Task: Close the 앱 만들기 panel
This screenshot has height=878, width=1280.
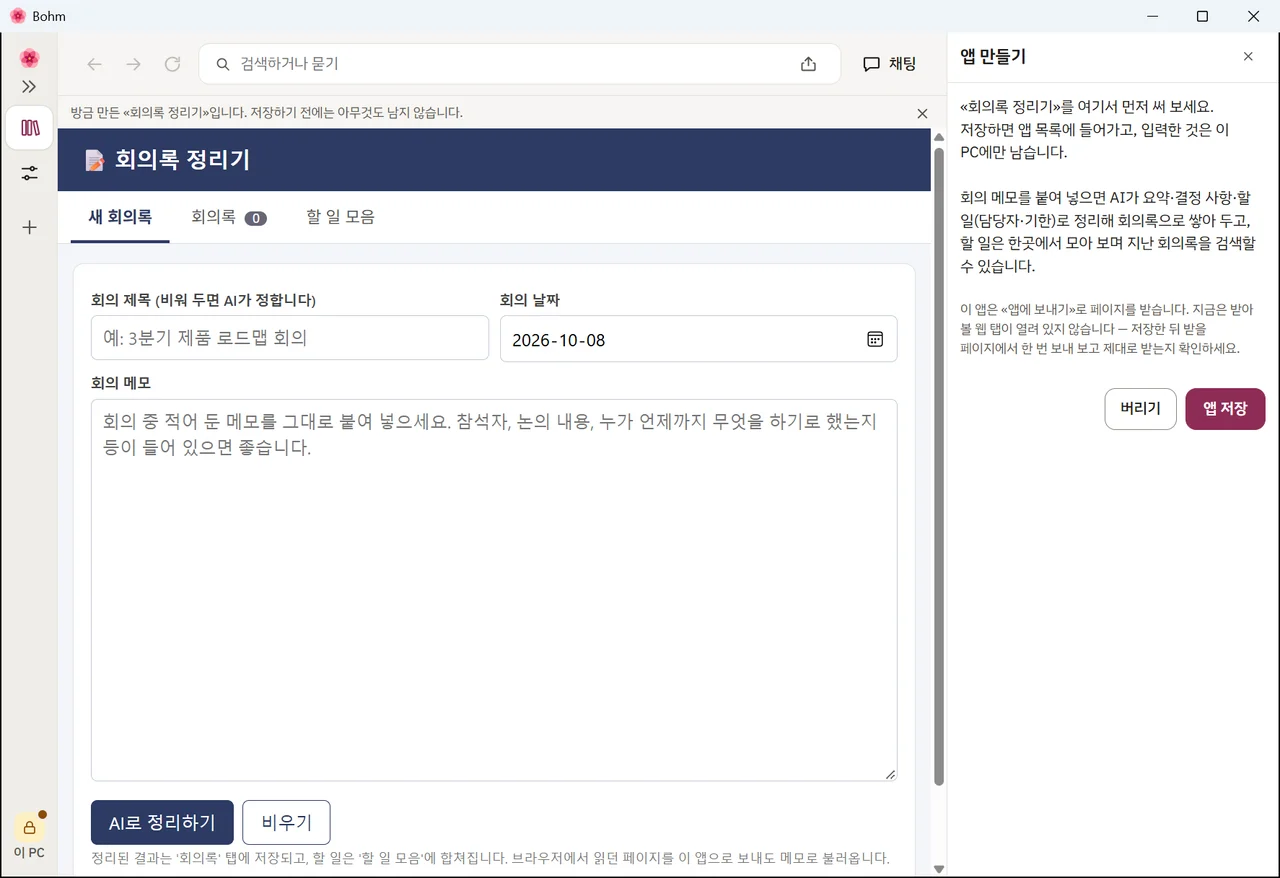Action: coord(1248,57)
